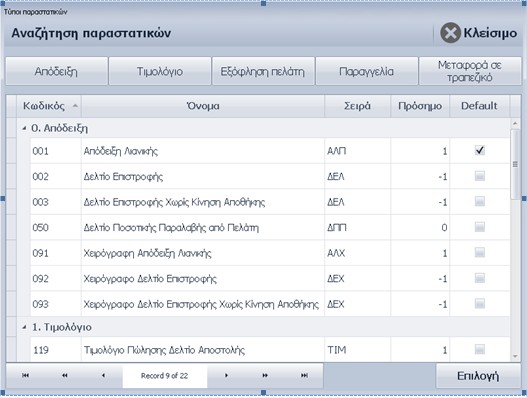Select Χειρόγραφο Δελτίο Επιστροφής Χωρίς Κίνηση 093
Image resolution: width=527 pixels, height=398 pixels.
(270, 304)
